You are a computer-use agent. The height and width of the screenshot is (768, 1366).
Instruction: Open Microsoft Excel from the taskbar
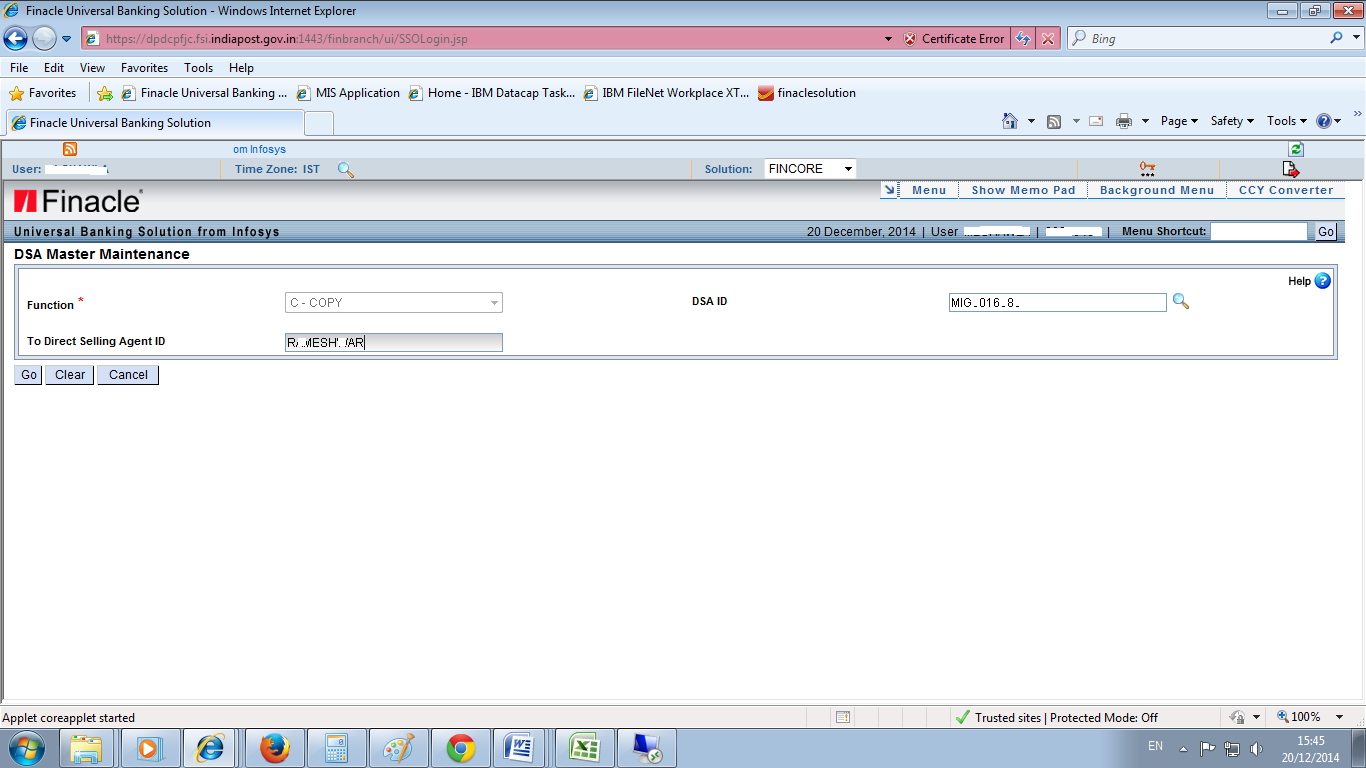tap(584, 747)
